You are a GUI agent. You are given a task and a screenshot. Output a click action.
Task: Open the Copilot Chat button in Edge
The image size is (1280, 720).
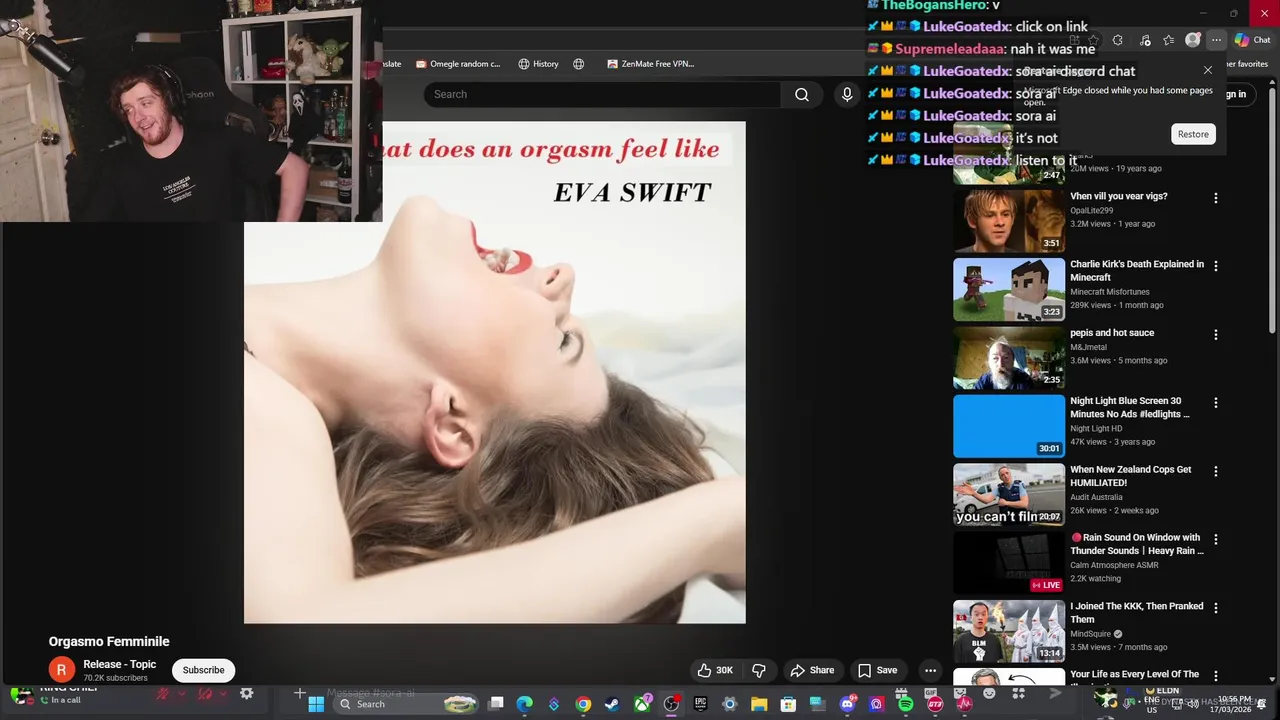(x=1253, y=40)
